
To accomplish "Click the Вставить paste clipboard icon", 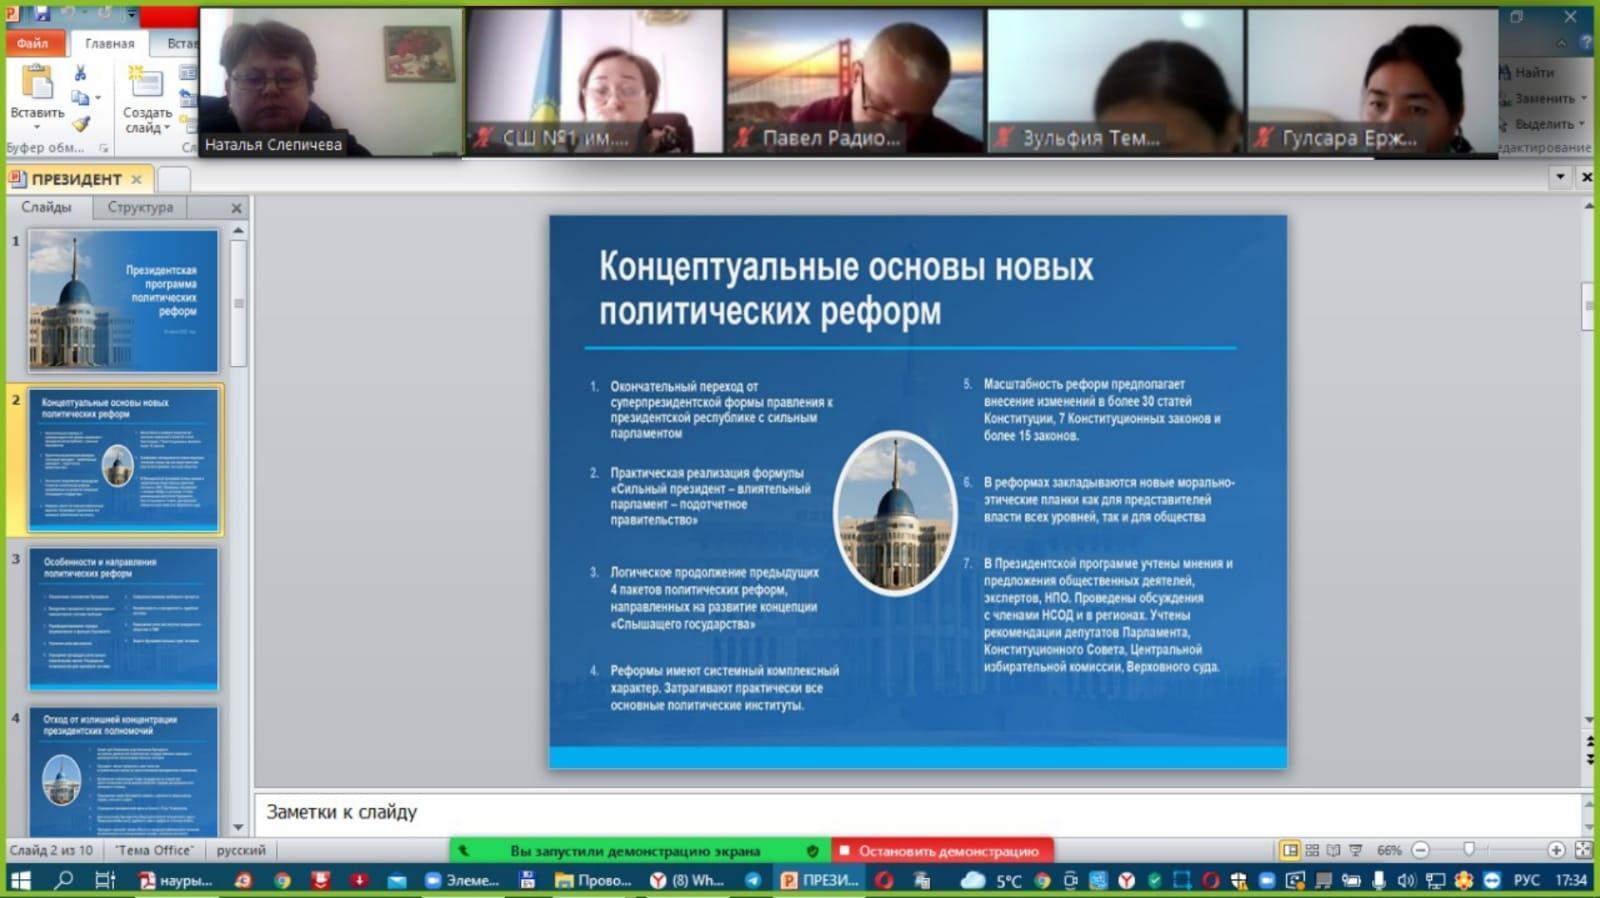I will pos(37,84).
